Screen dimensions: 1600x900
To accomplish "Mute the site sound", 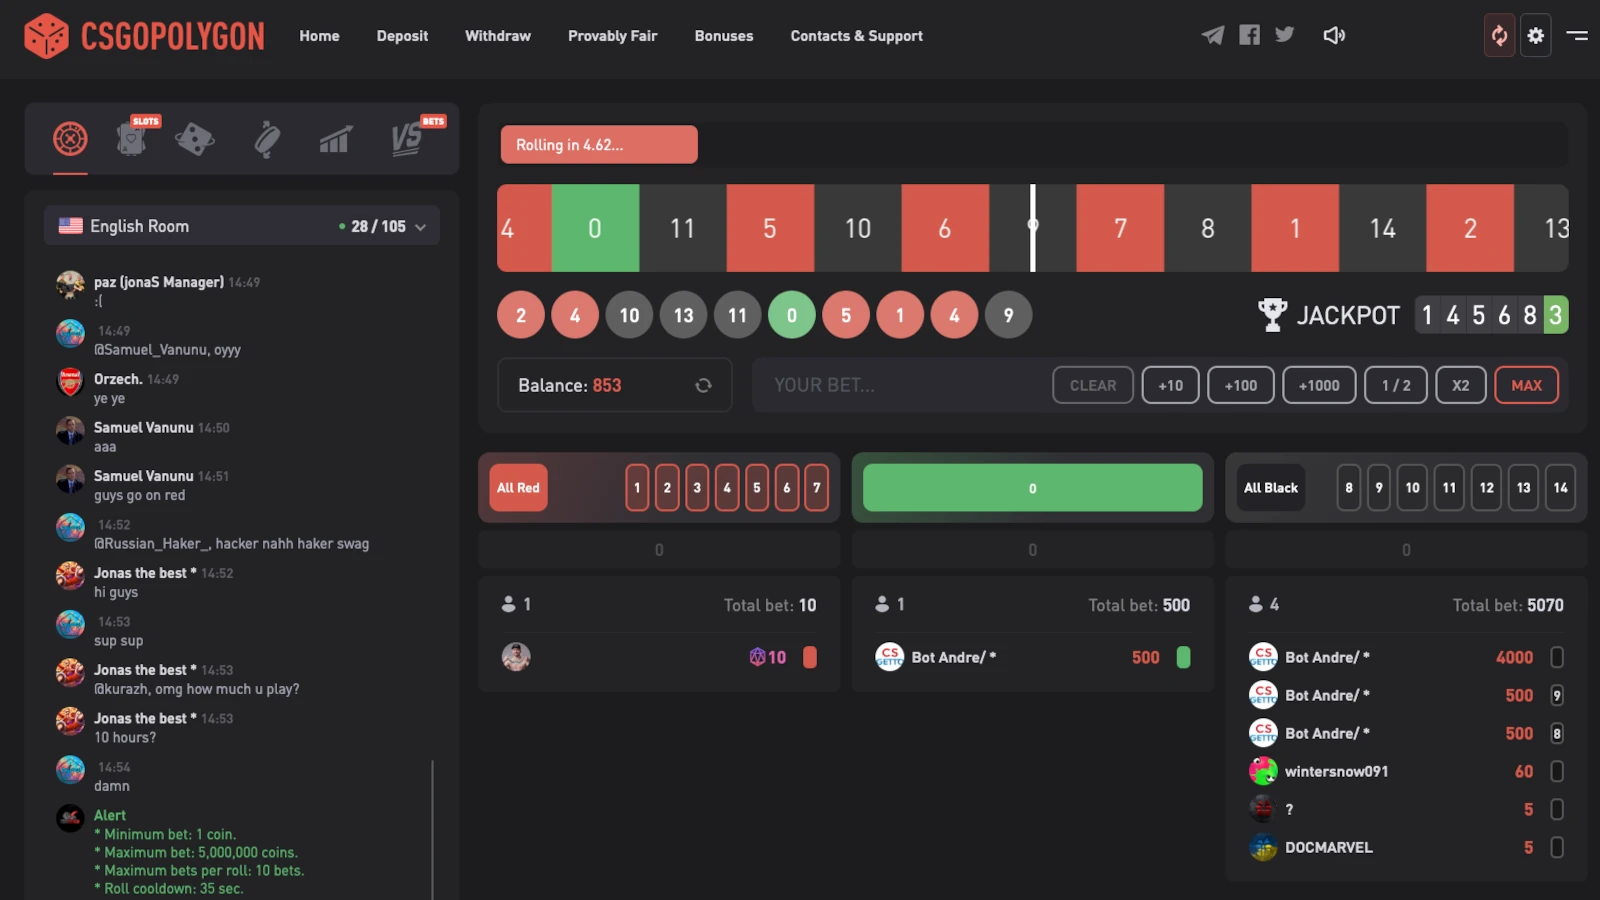I will point(1334,35).
